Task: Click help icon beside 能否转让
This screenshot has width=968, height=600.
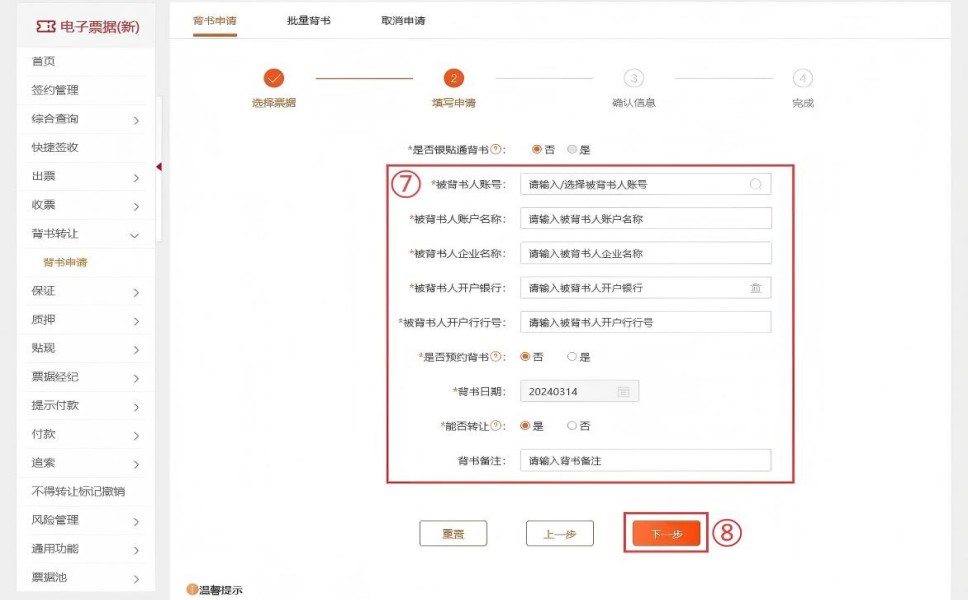Action: [x=494, y=426]
